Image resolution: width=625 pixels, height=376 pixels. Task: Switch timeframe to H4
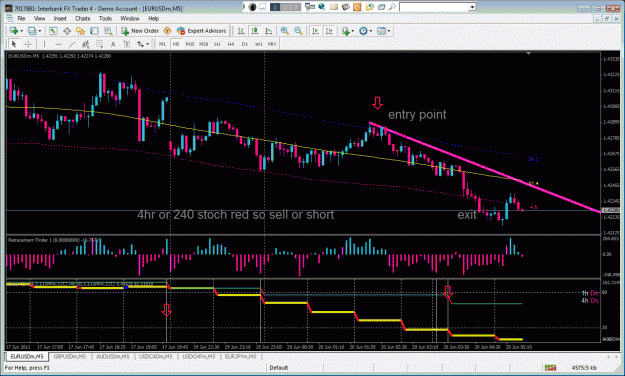(x=231, y=44)
